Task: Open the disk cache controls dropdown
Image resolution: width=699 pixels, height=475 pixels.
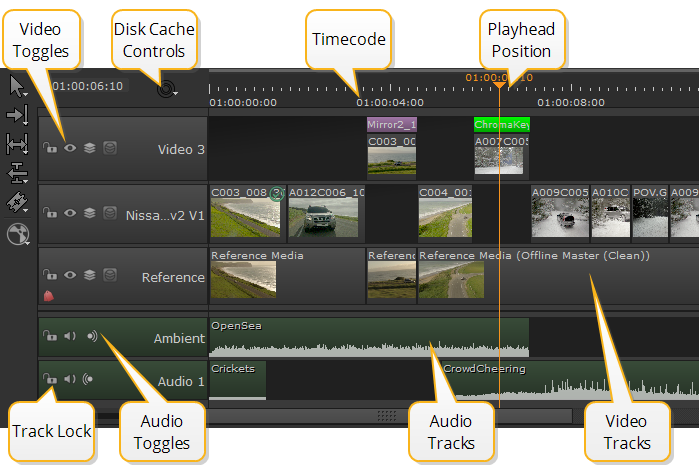Action: [x=167, y=88]
